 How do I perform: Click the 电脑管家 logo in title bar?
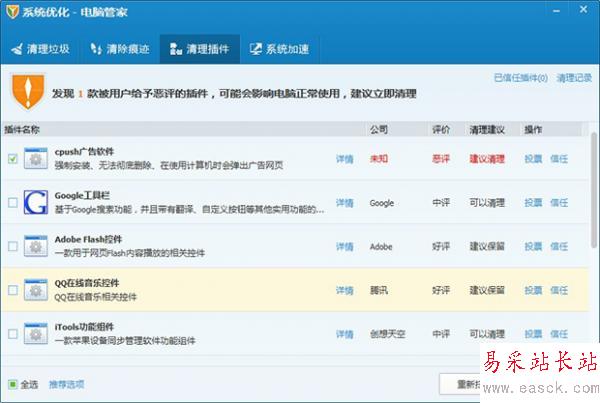(13, 11)
